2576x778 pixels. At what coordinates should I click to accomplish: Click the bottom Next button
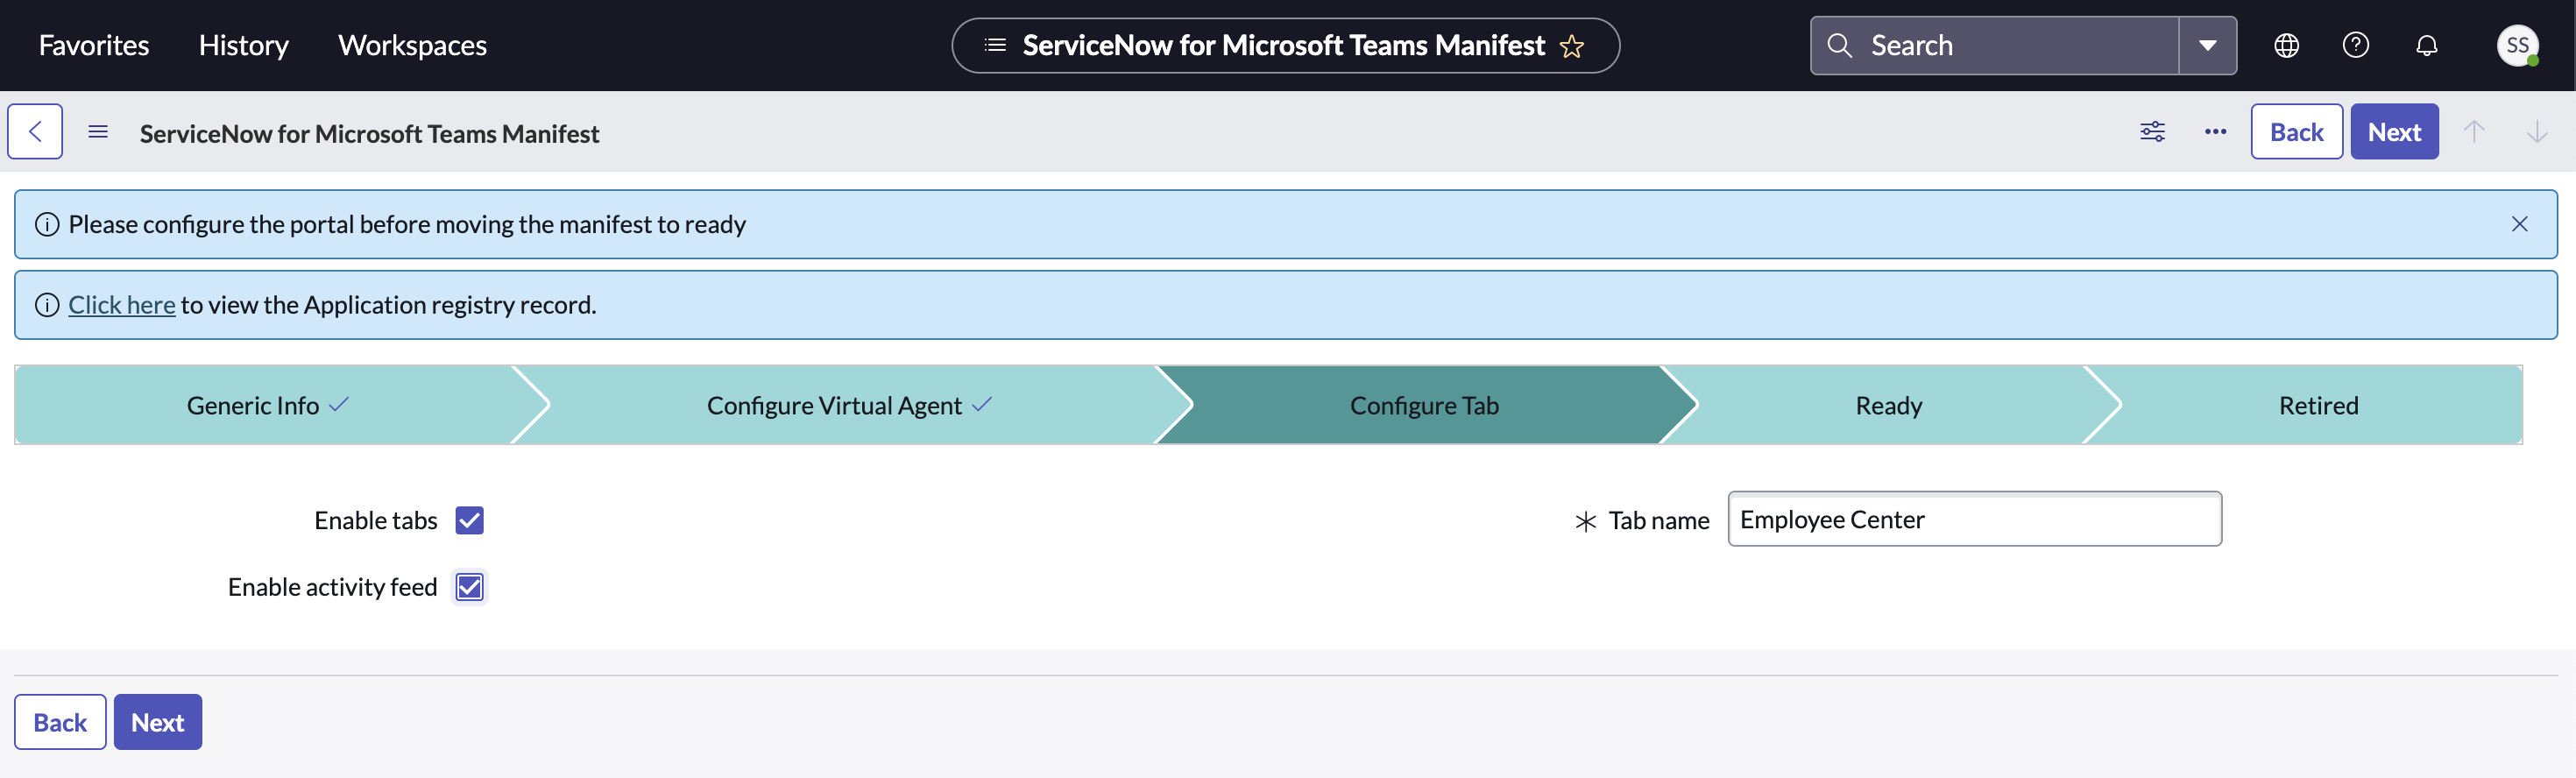coord(158,722)
